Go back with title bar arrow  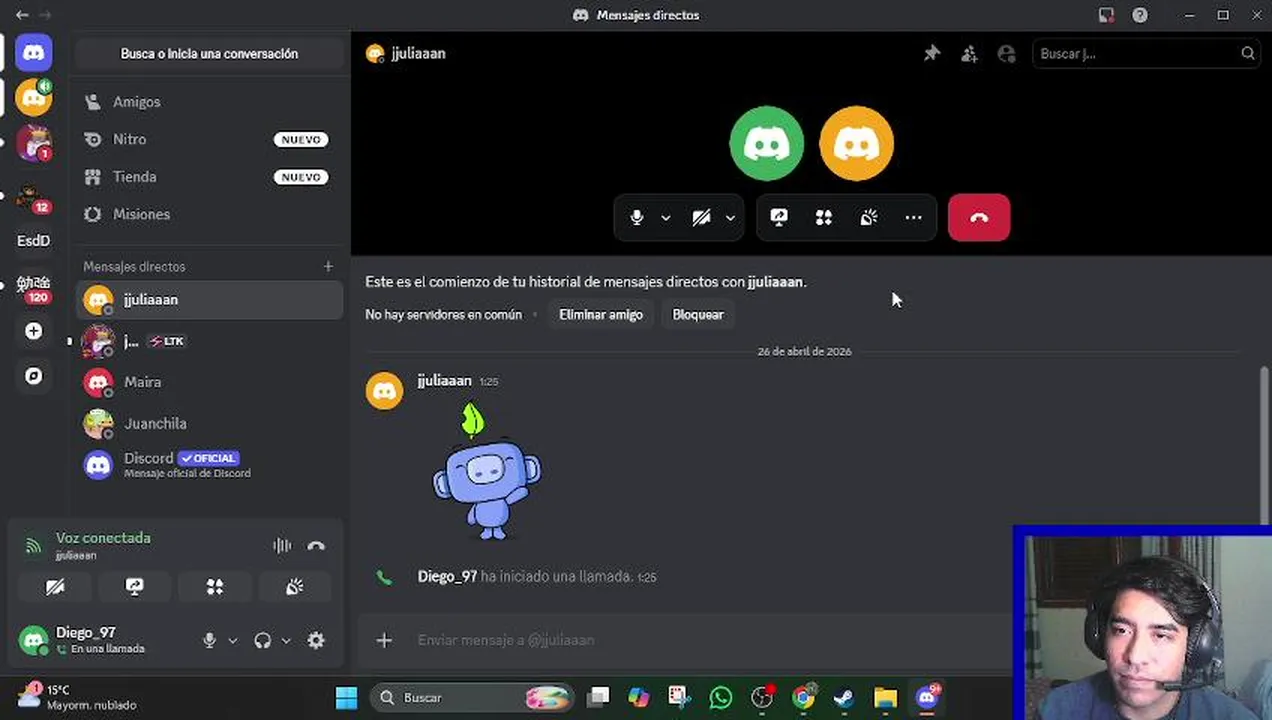pyautogui.click(x=22, y=15)
